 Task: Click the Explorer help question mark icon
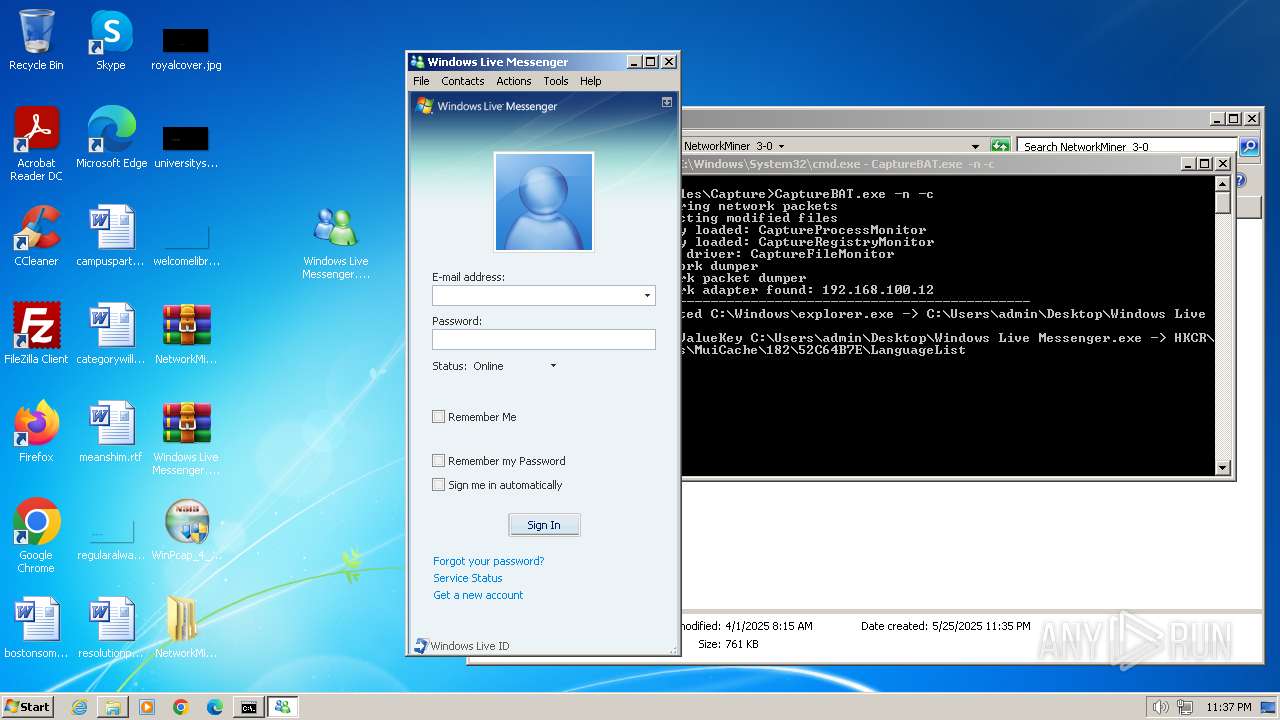1239,181
